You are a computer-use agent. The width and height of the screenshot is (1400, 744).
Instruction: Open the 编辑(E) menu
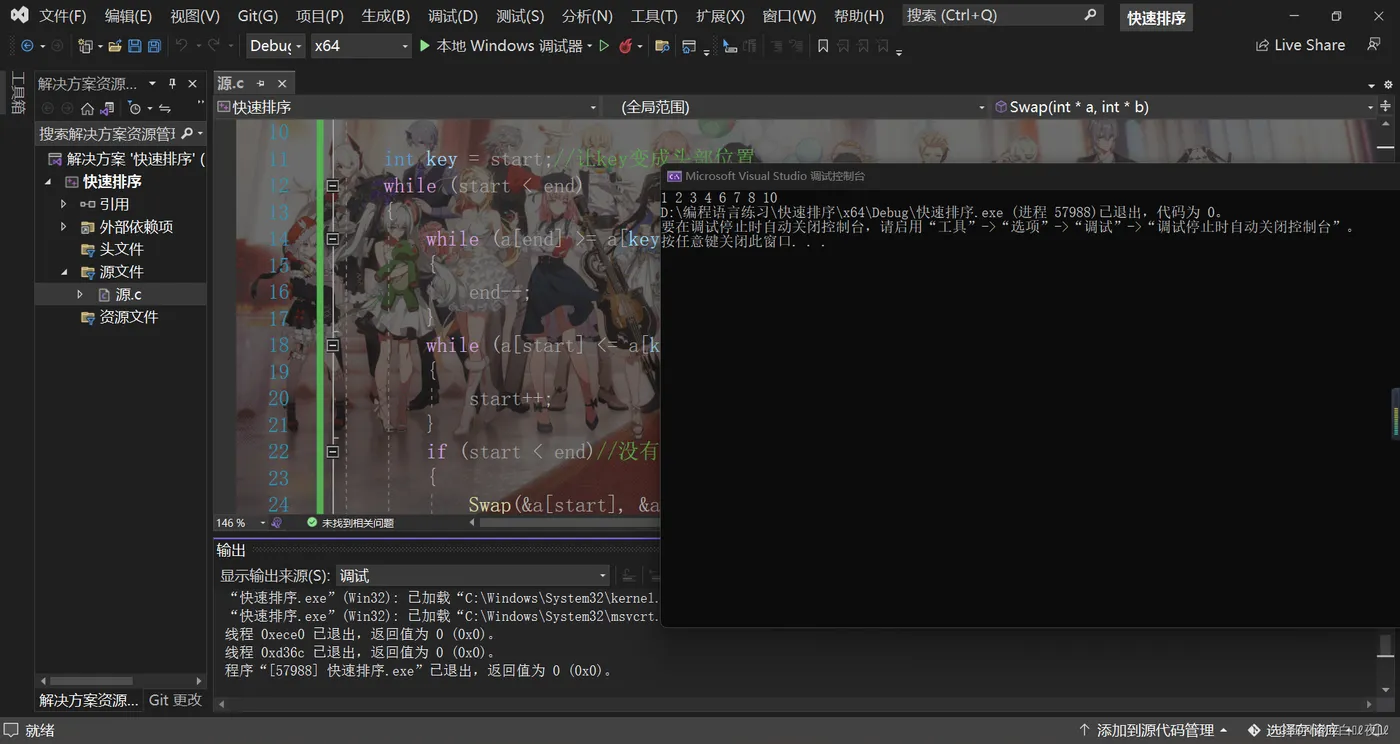point(128,16)
